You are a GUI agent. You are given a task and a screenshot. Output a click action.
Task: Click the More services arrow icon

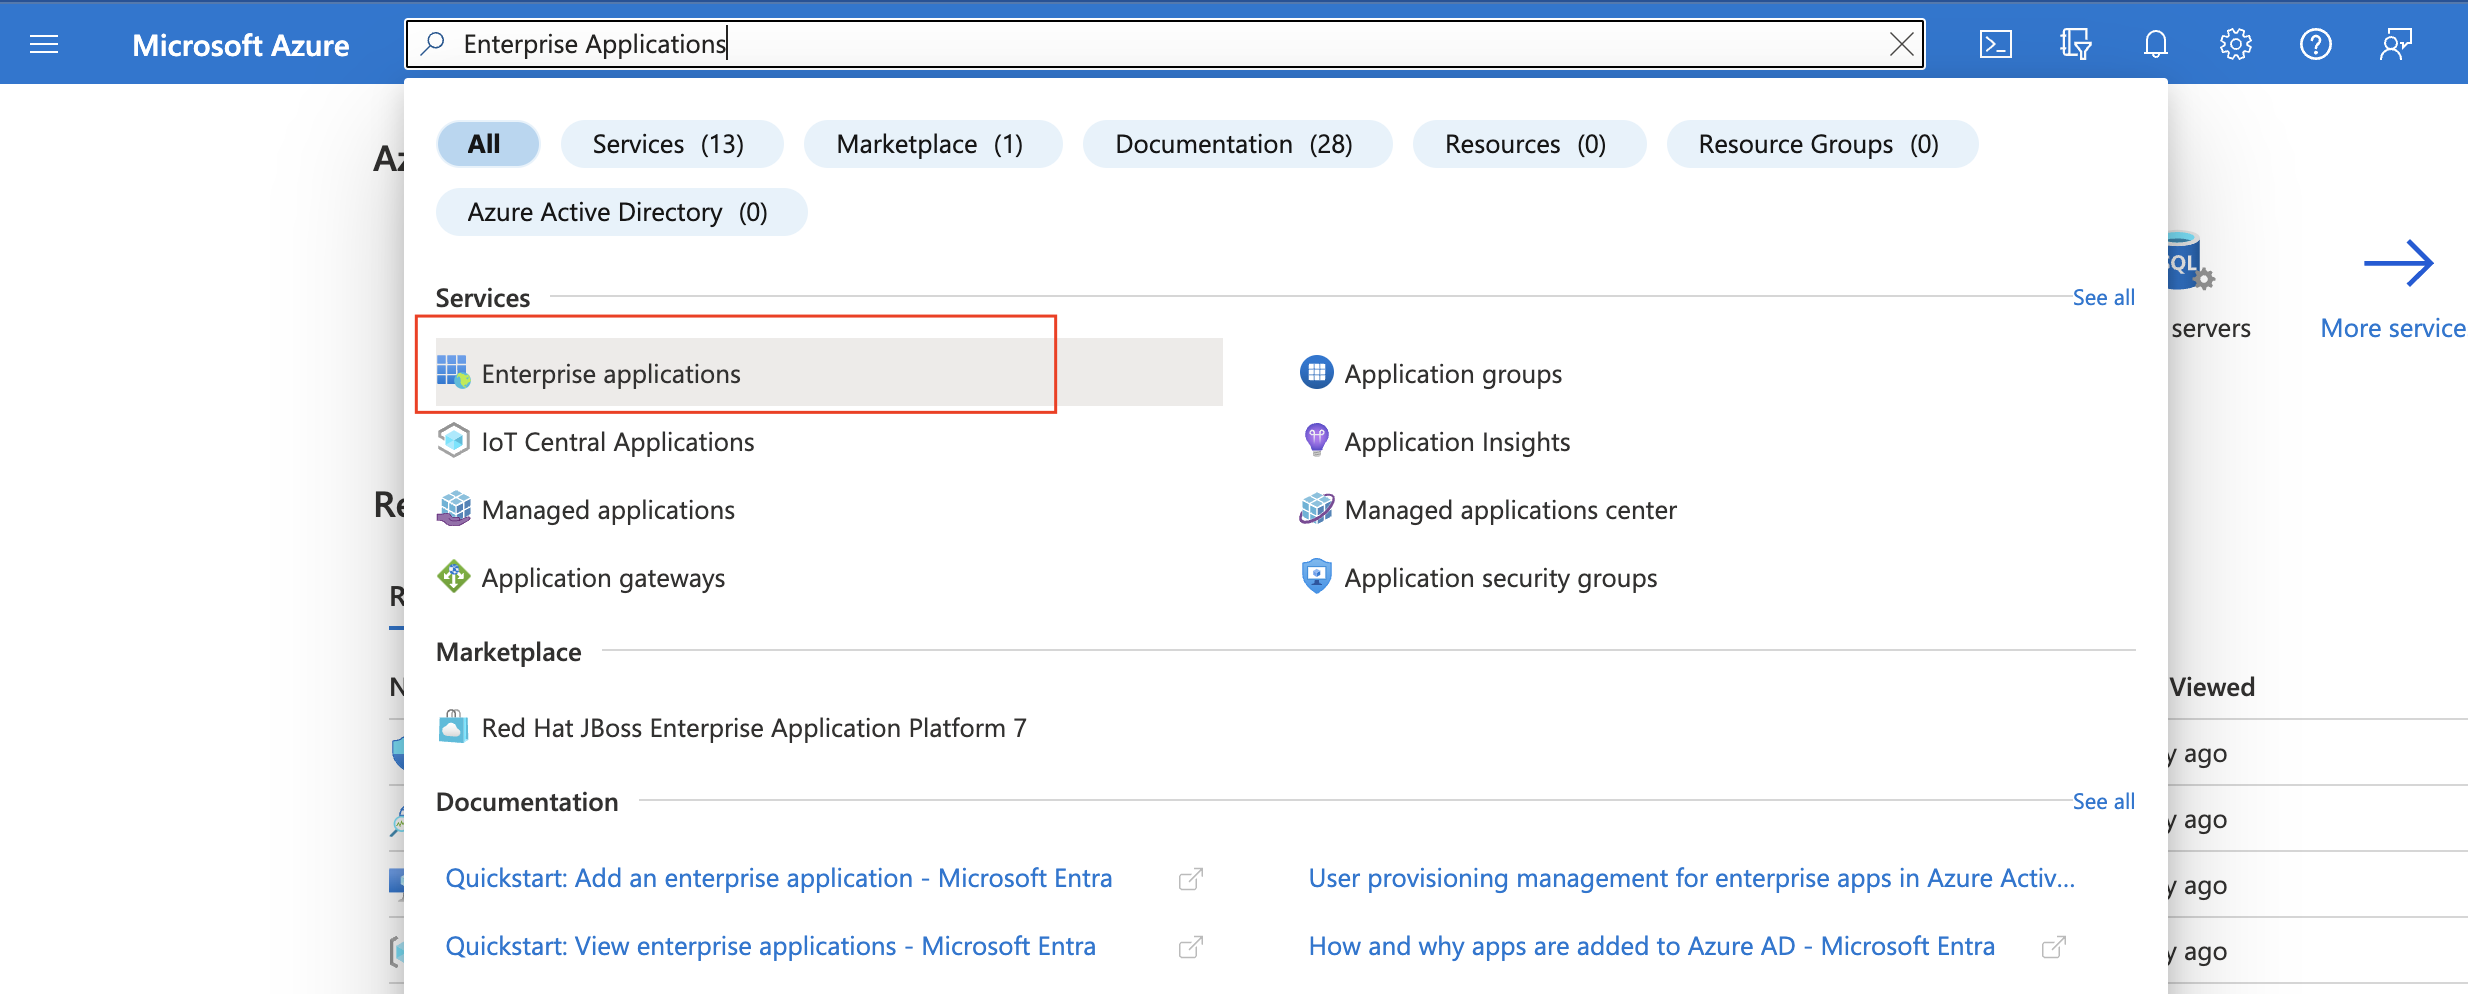pyautogui.click(x=2398, y=263)
